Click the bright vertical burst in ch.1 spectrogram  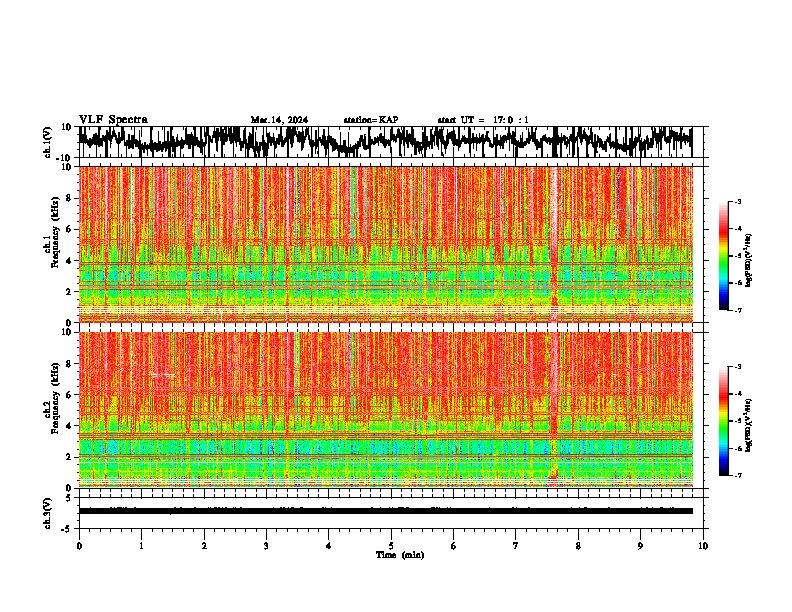pos(554,244)
